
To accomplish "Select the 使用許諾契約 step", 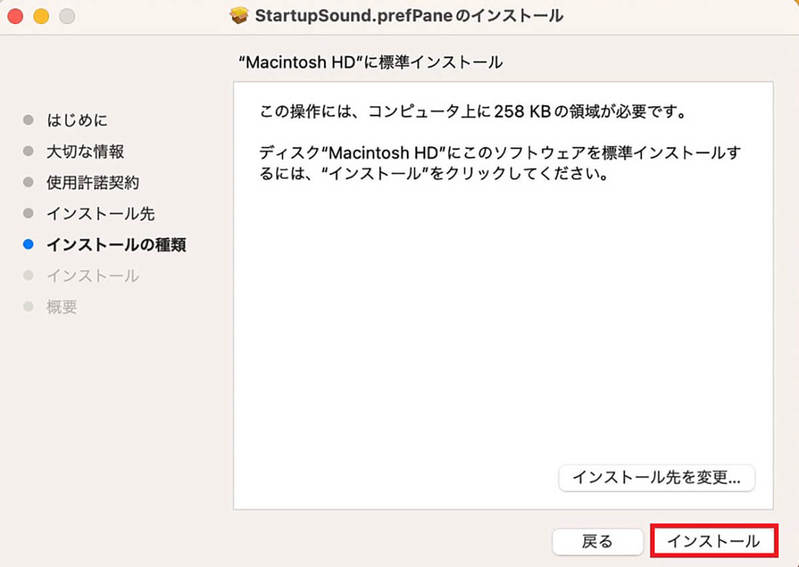I will pos(93,182).
